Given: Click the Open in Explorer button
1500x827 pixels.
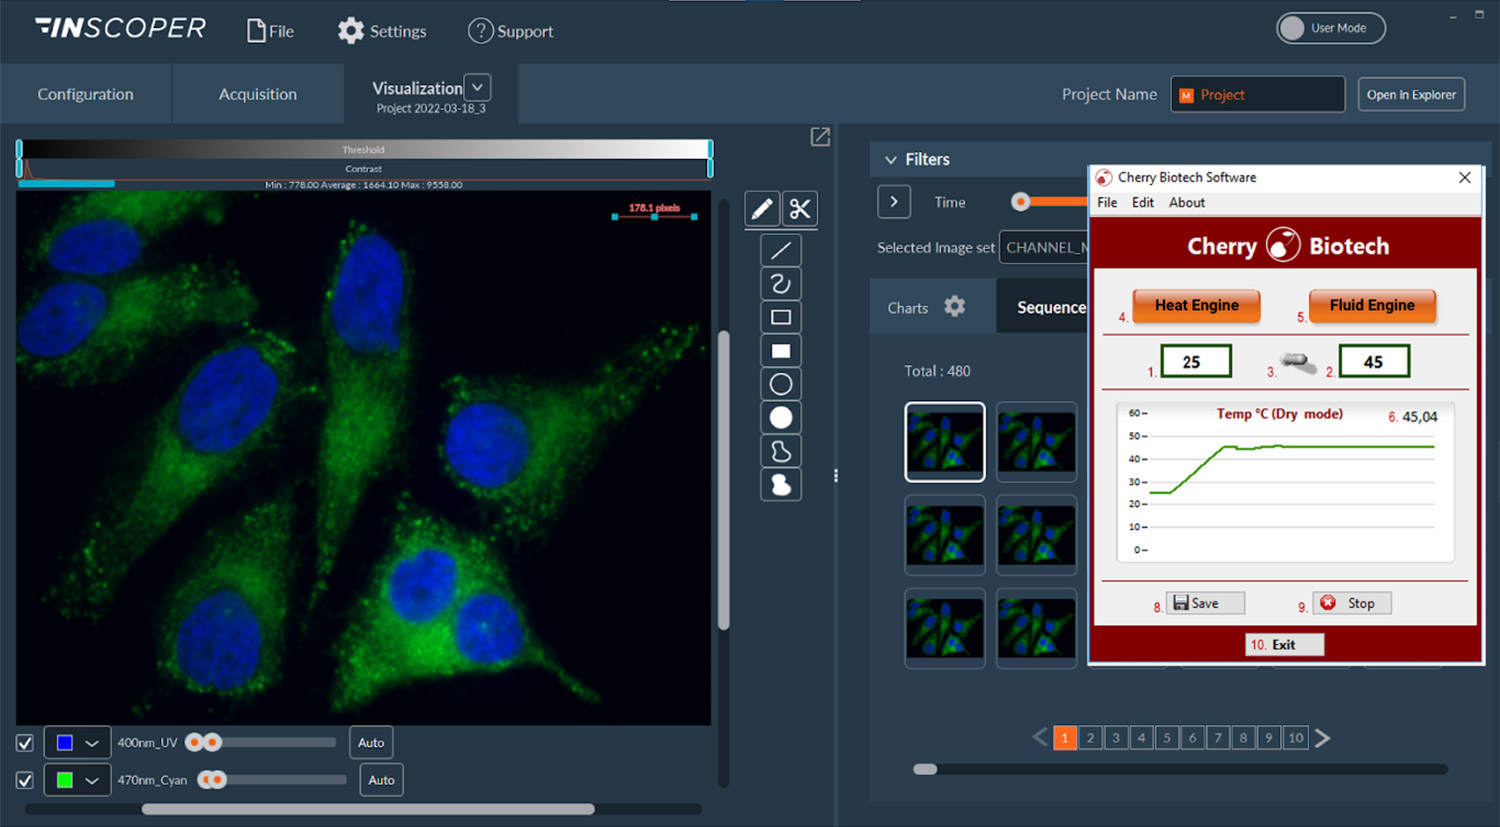Looking at the screenshot, I should click(1411, 95).
